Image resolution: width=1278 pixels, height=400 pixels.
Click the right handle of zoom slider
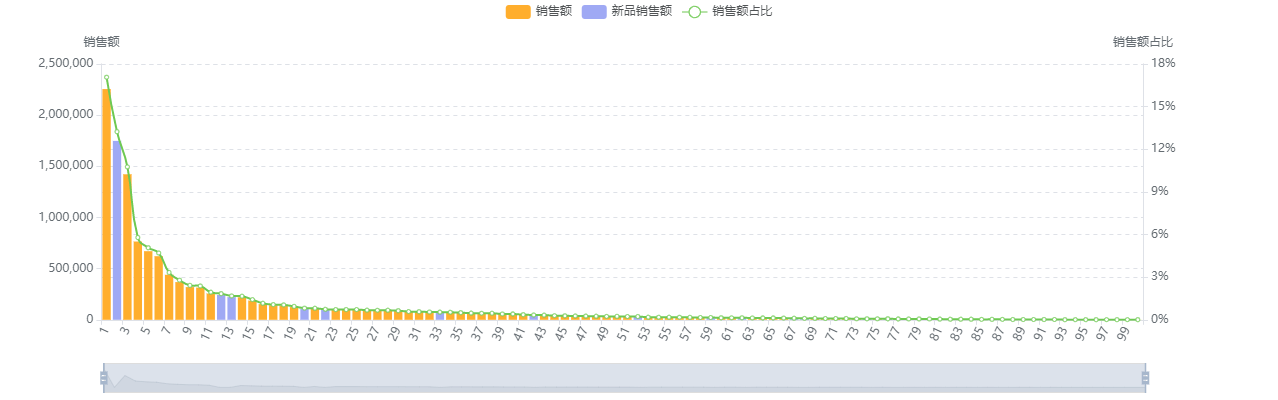(x=1146, y=377)
